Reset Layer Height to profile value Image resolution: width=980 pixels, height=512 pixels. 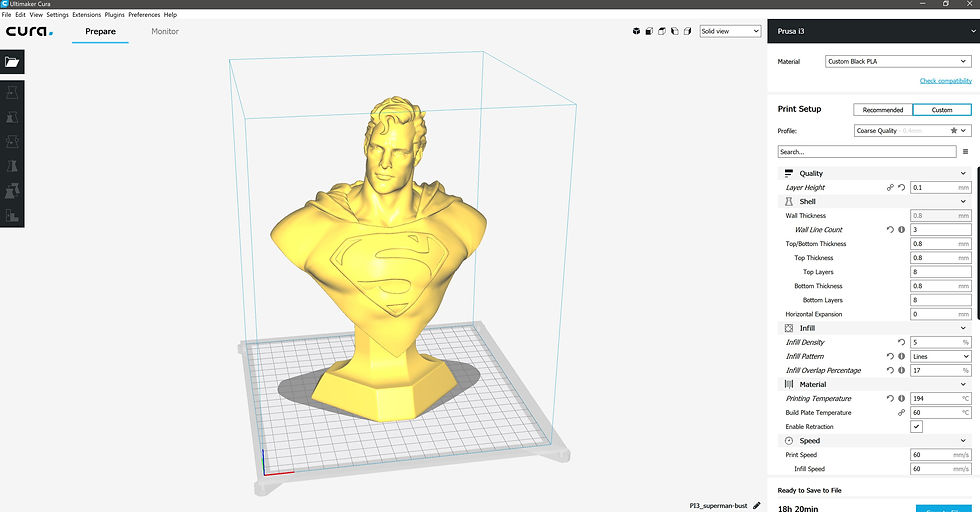tap(901, 188)
